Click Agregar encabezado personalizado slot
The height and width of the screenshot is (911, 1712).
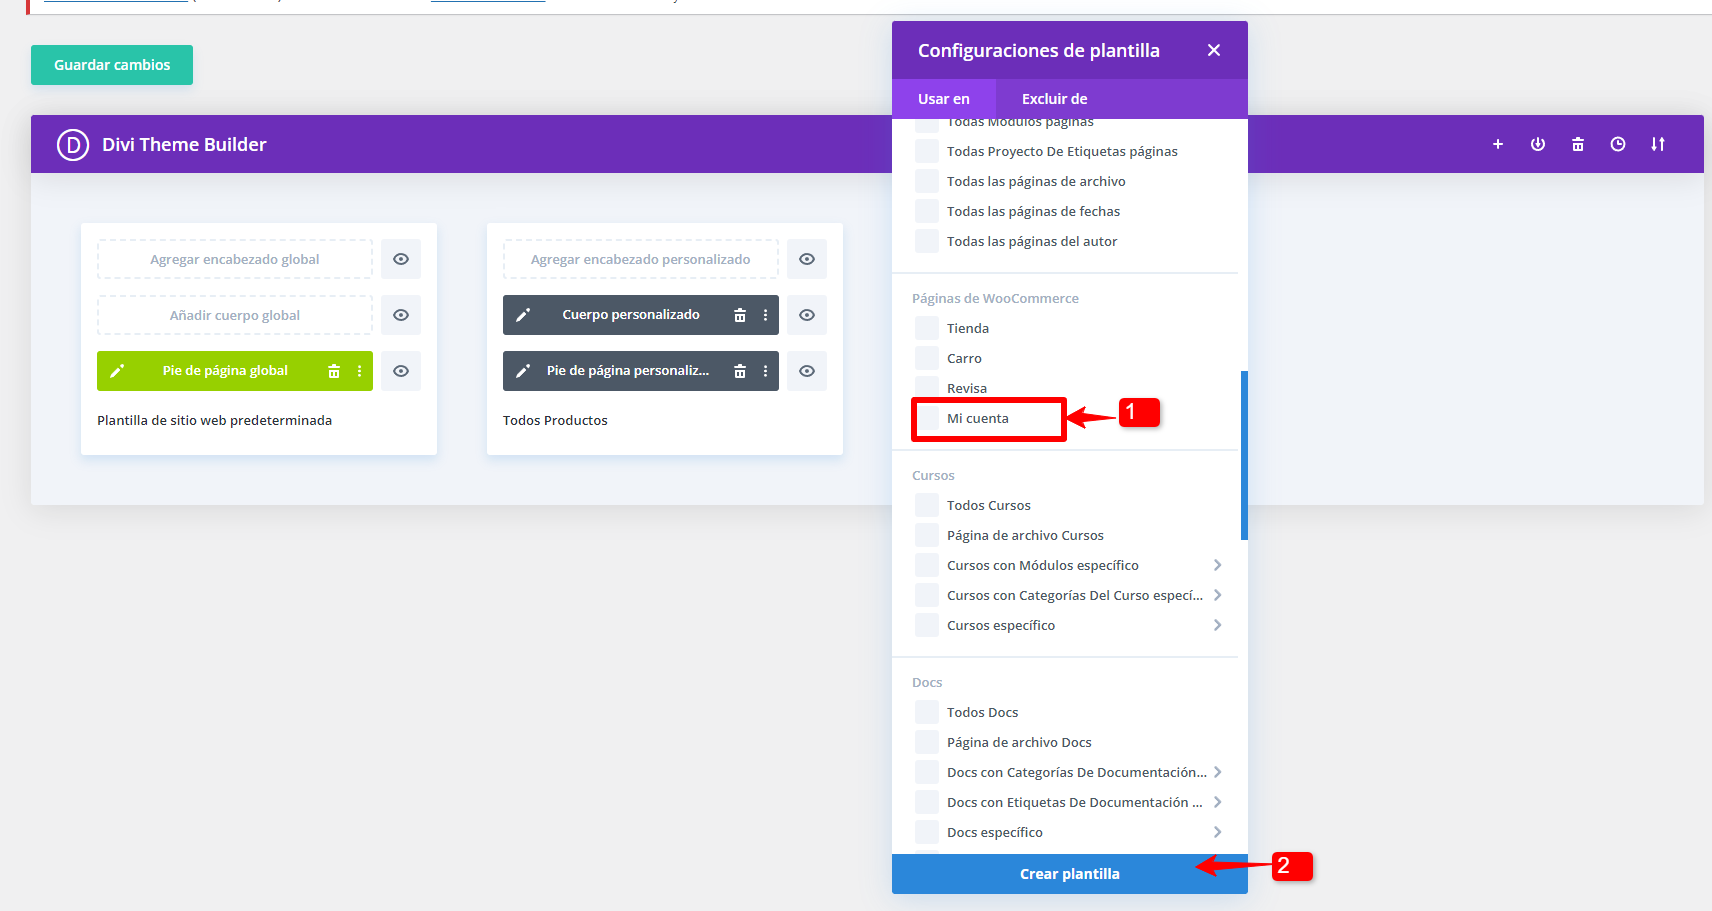641,259
